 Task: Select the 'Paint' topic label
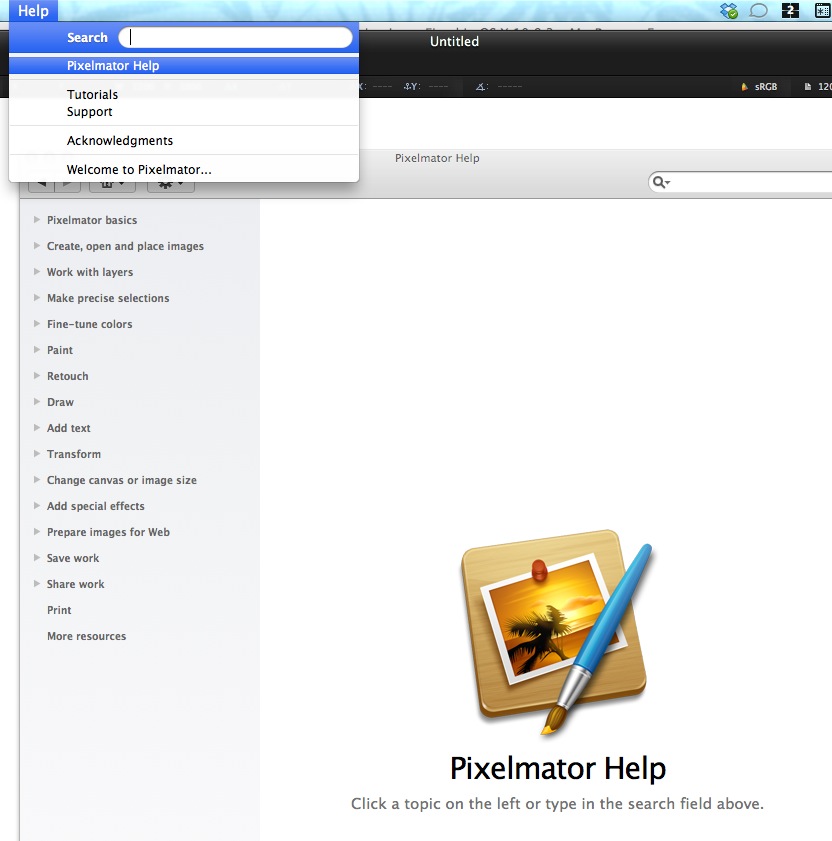(60, 350)
